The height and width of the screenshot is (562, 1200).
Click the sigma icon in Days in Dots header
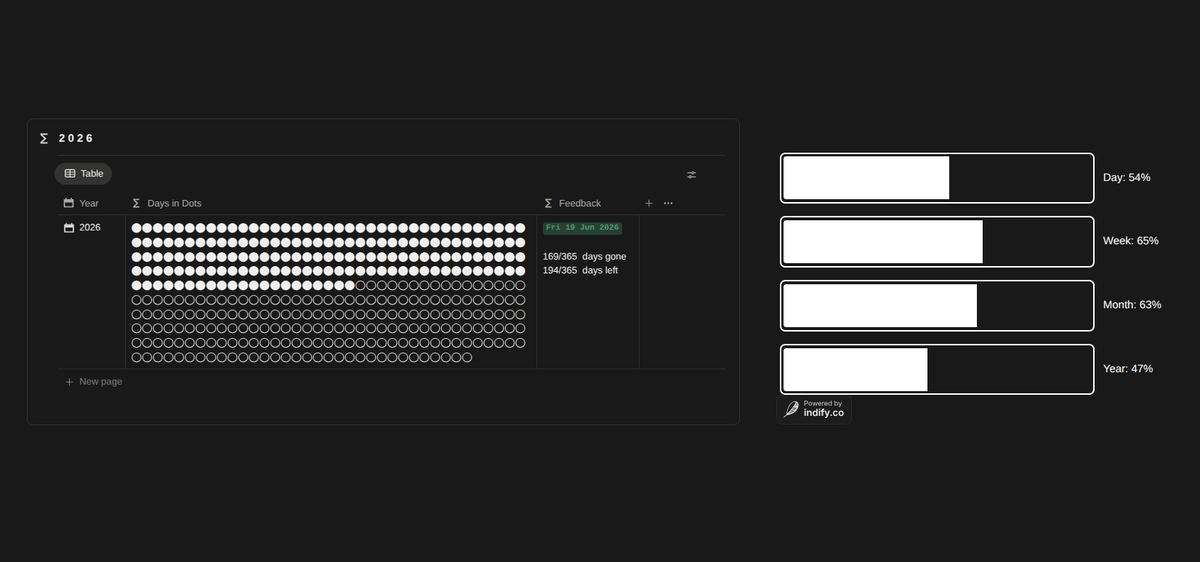click(137, 203)
